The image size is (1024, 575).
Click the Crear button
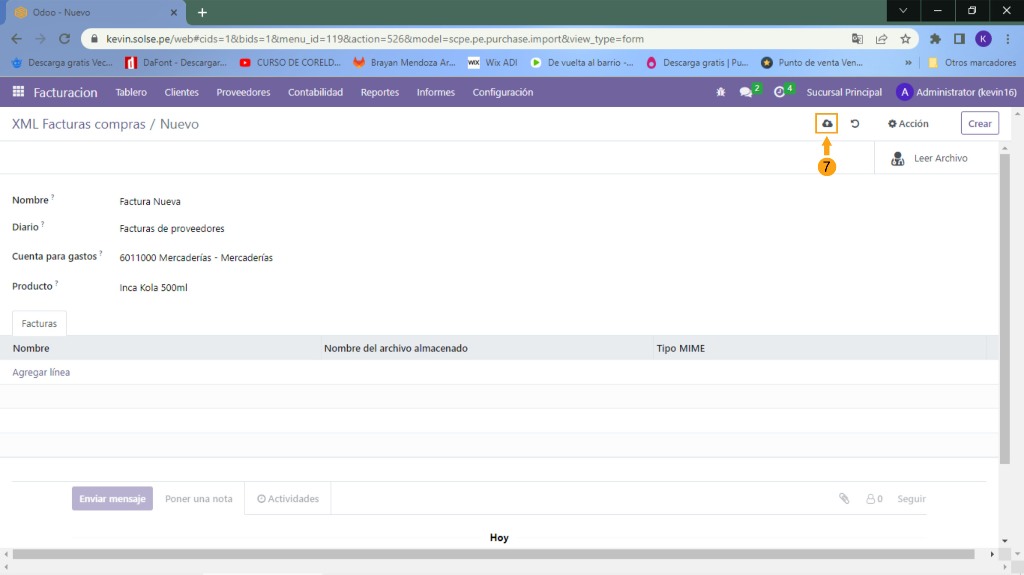pyautogui.click(x=979, y=124)
